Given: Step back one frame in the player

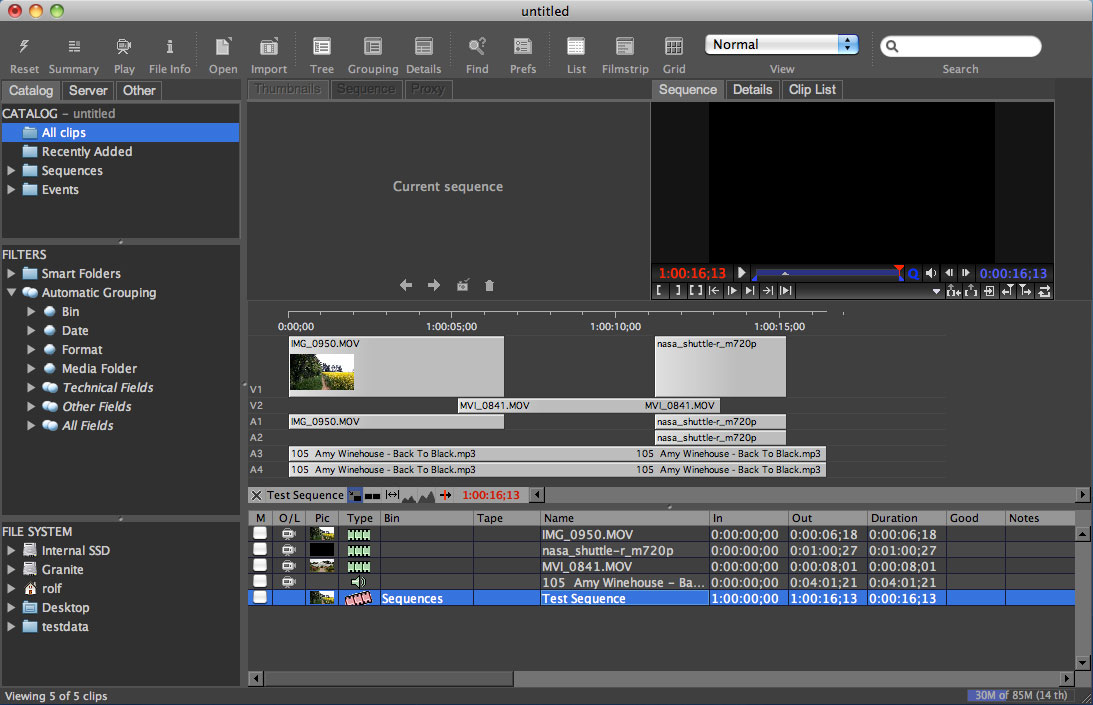Looking at the screenshot, I should (x=949, y=273).
